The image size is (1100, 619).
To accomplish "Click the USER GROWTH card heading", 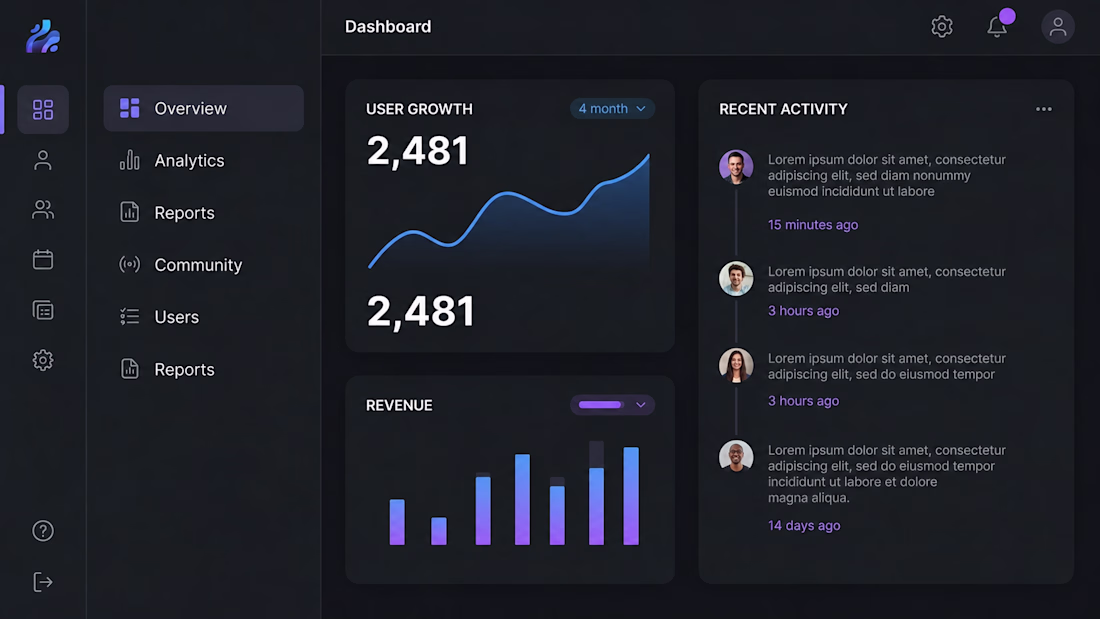I will (x=419, y=109).
